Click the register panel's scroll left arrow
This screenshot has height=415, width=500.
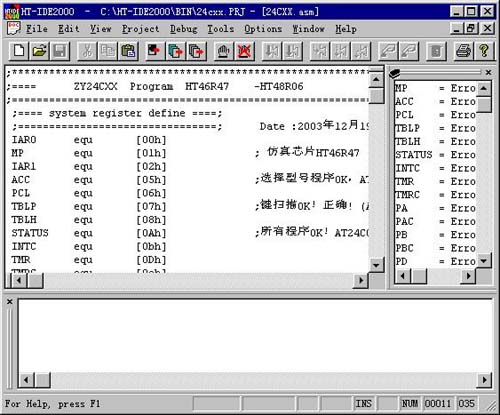click(403, 276)
